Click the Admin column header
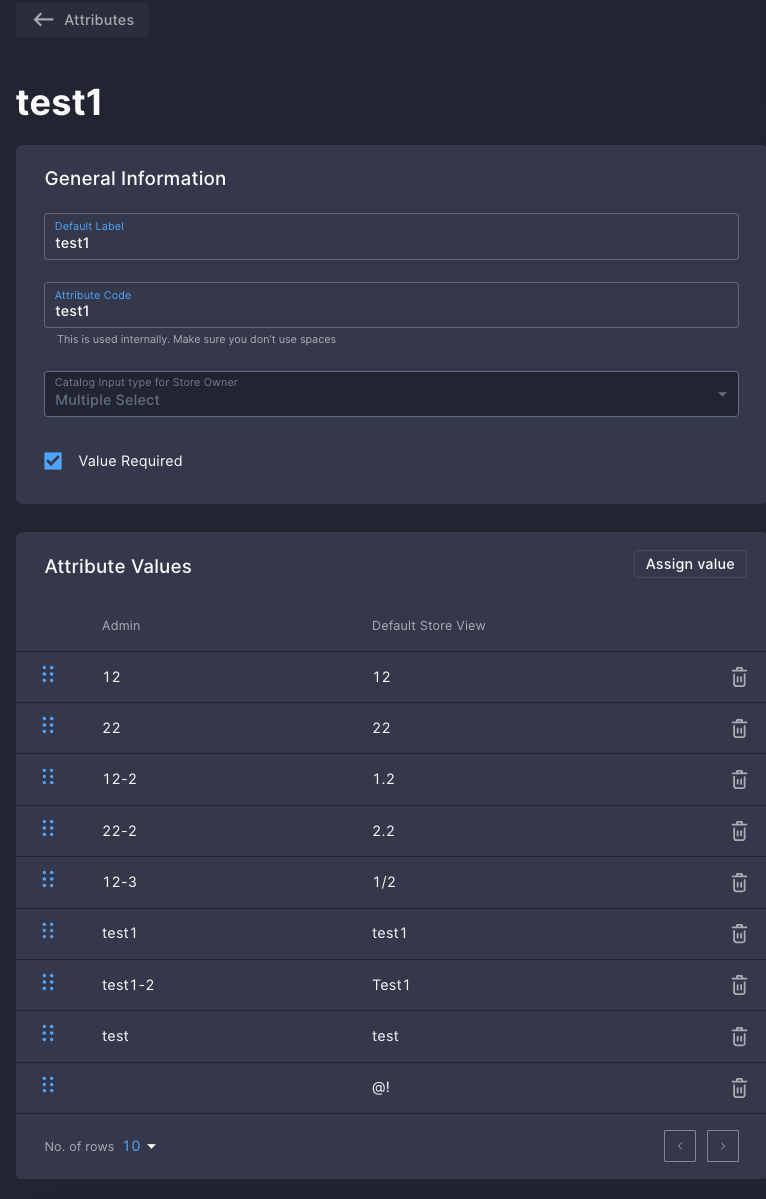Viewport: 766px width, 1199px height. click(x=121, y=625)
